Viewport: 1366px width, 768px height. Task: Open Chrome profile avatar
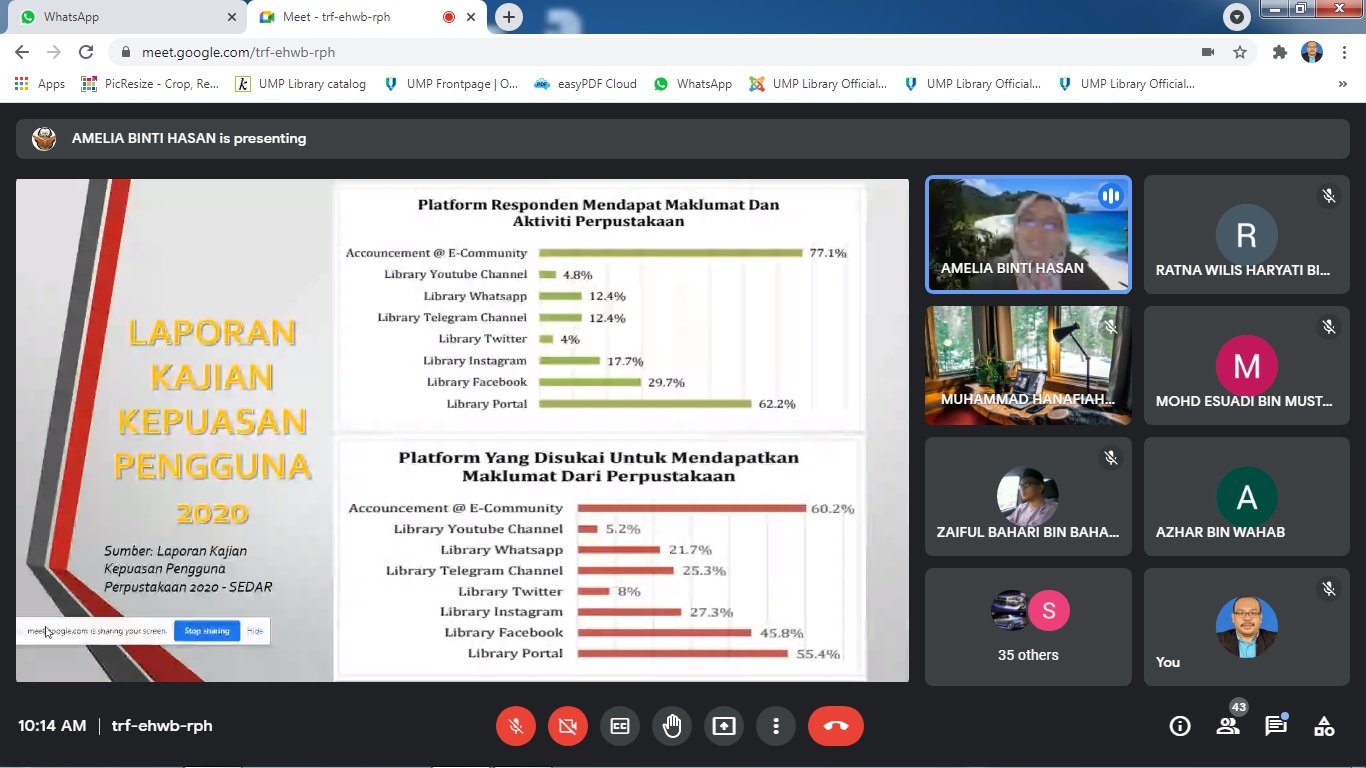[x=1312, y=52]
